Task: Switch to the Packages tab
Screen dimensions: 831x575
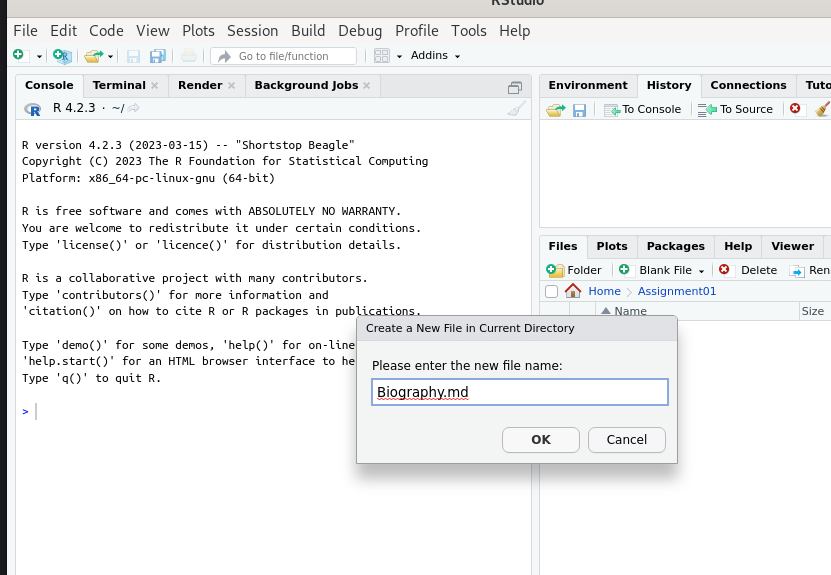Action: pos(676,246)
